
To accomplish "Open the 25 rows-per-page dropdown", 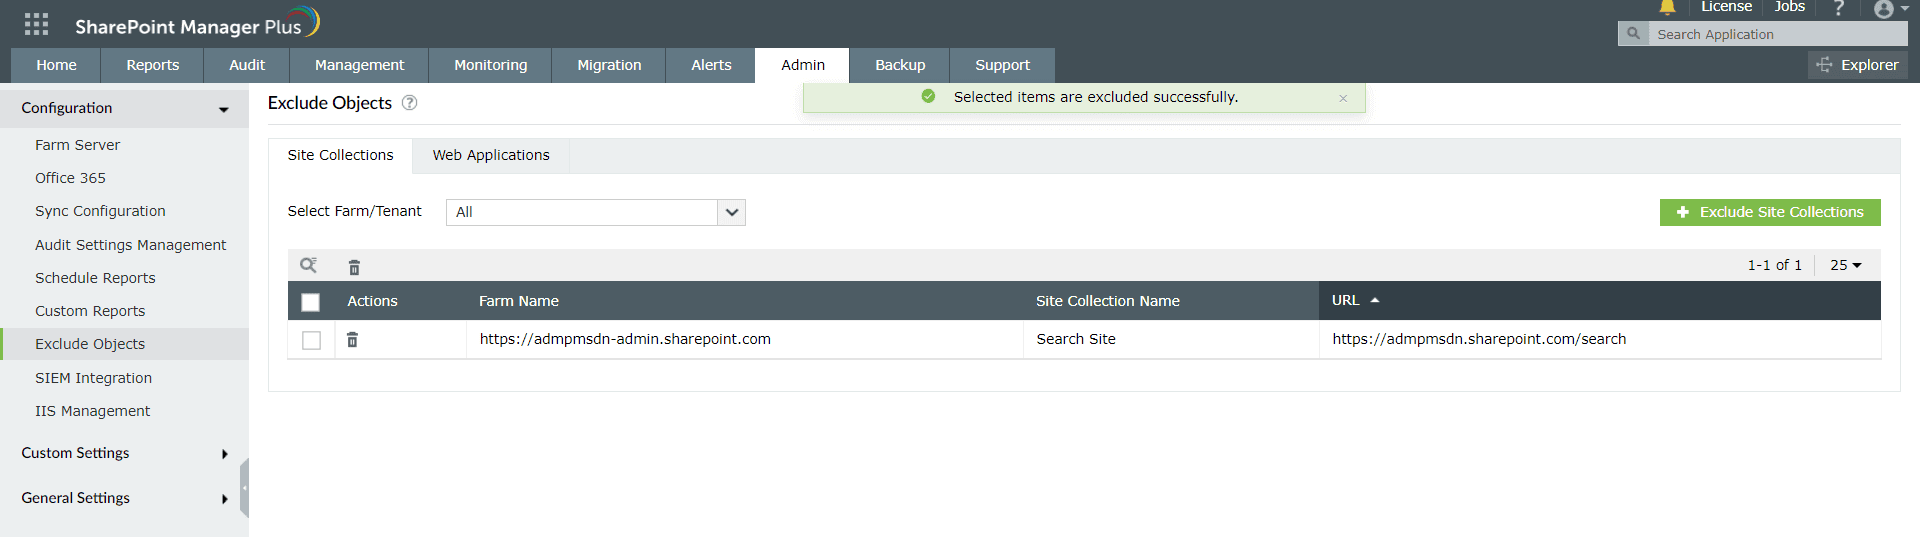I will pos(1846,265).
